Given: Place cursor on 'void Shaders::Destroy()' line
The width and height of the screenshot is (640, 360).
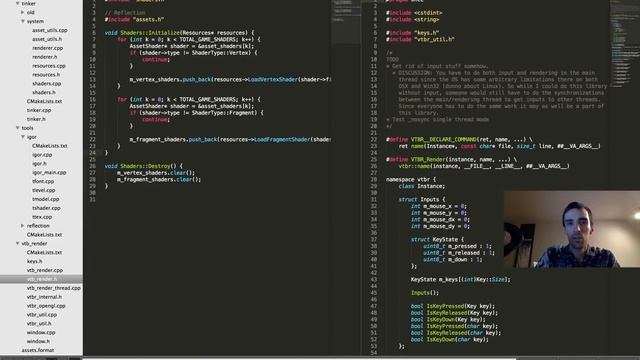Looking at the screenshot, I should (x=144, y=166).
